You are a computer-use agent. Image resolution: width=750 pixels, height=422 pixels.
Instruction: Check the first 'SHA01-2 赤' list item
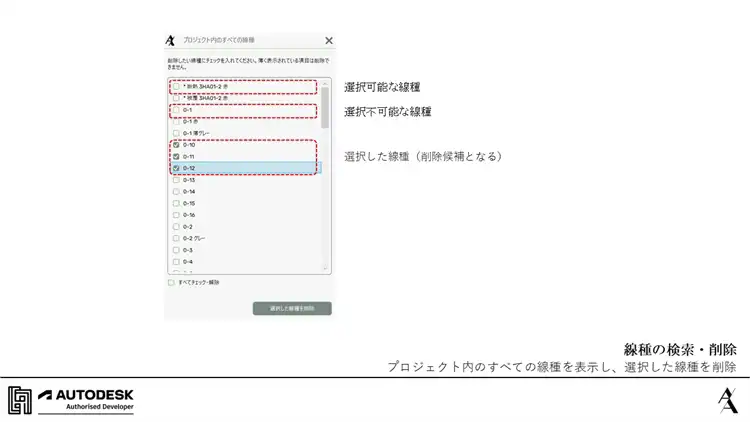coord(176,87)
